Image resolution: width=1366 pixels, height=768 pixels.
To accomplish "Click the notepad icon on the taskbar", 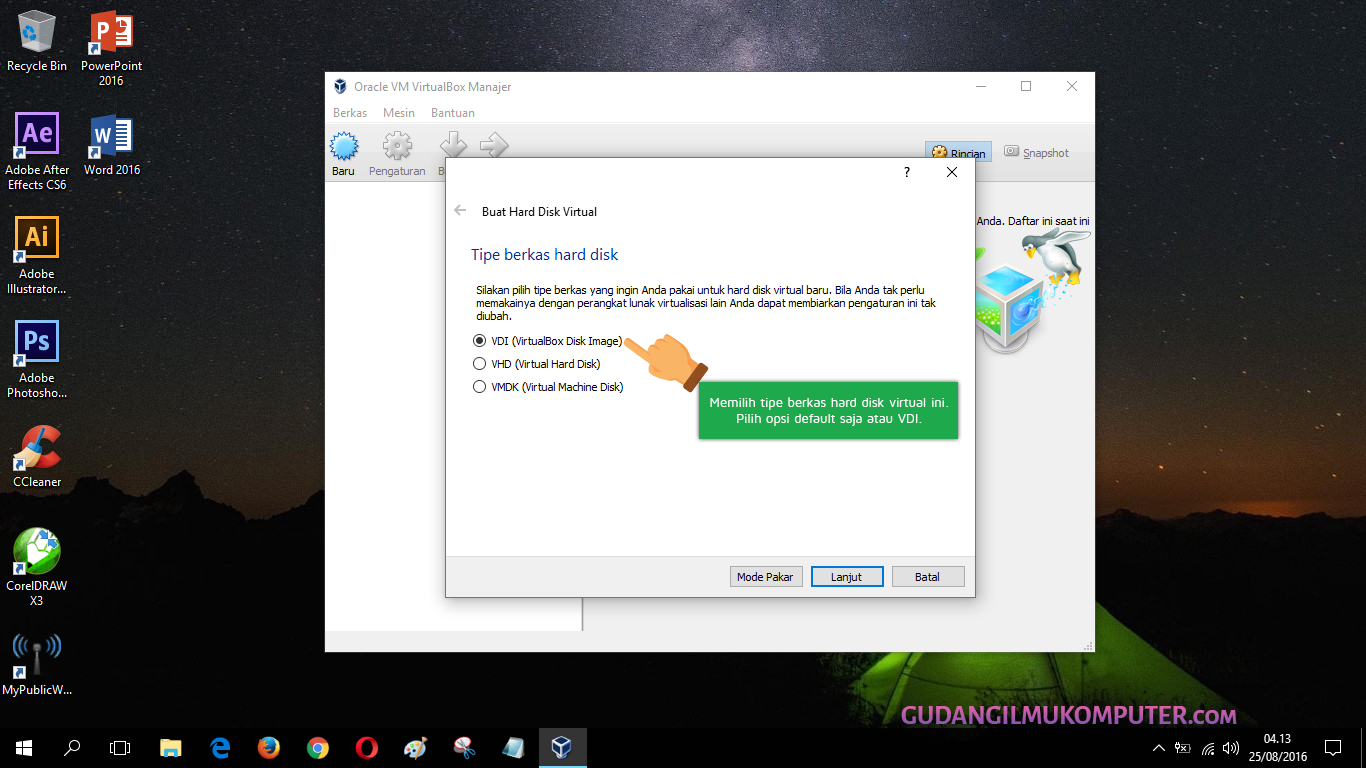I will (x=513, y=748).
